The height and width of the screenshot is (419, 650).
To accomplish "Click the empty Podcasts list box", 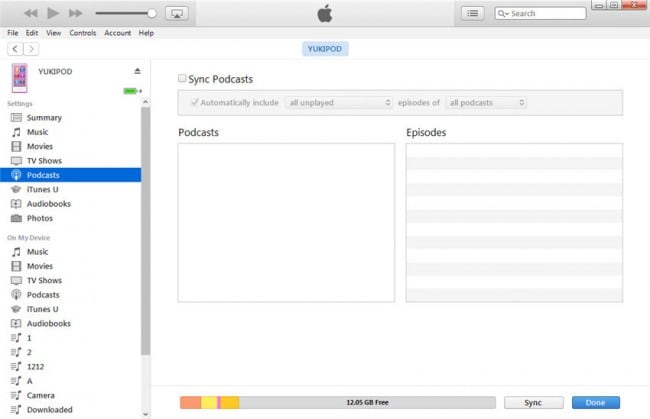I will pyautogui.click(x=286, y=223).
